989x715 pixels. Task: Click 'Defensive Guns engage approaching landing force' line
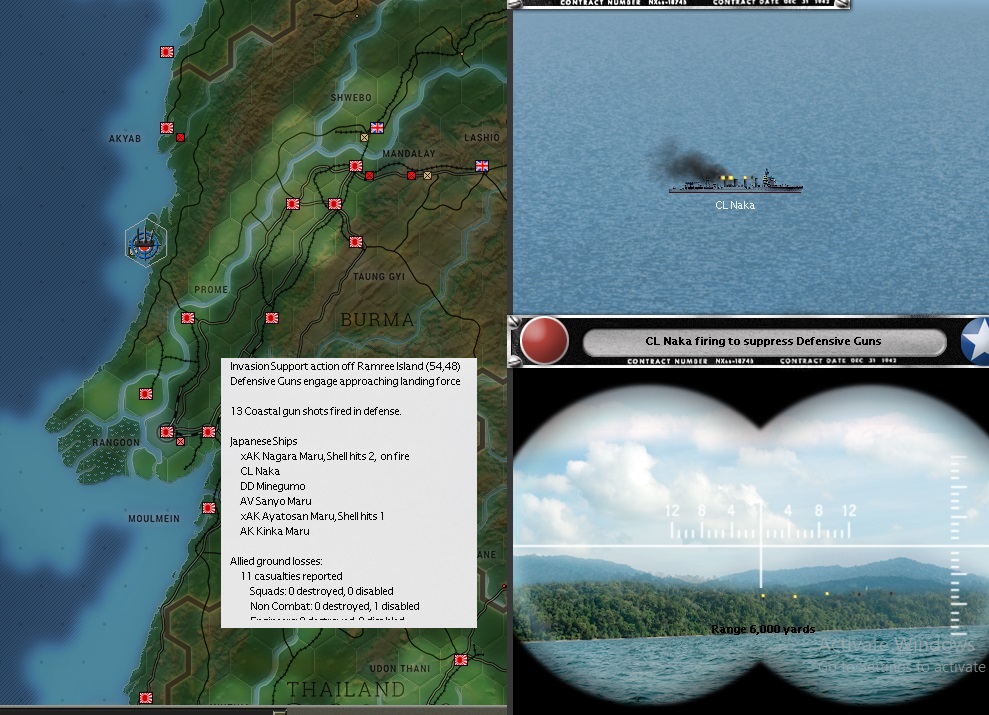(x=345, y=381)
